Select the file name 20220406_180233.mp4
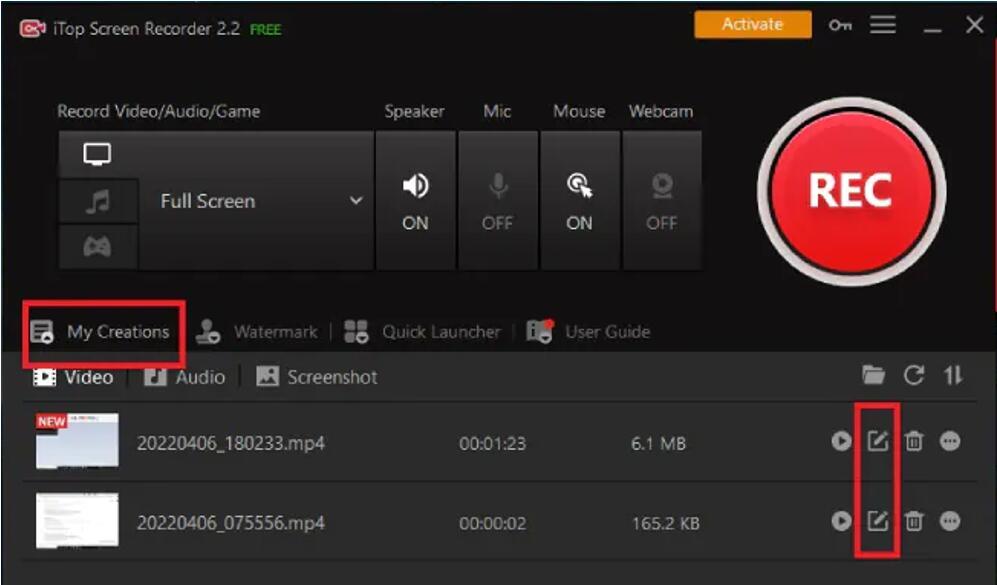 (231, 443)
